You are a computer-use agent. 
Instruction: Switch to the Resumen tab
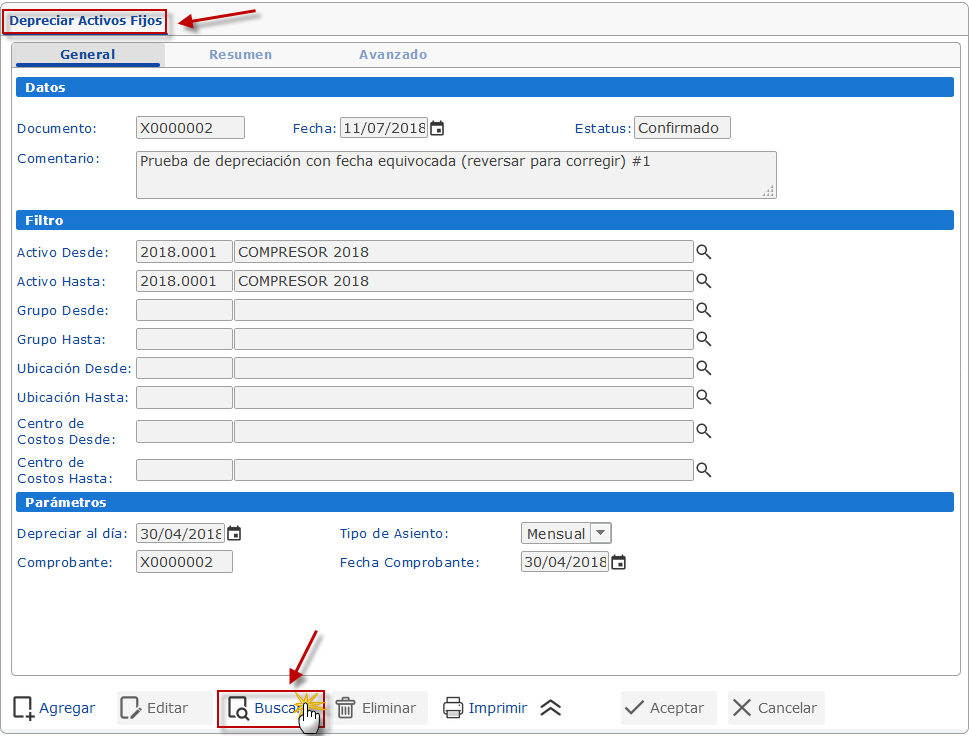240,55
